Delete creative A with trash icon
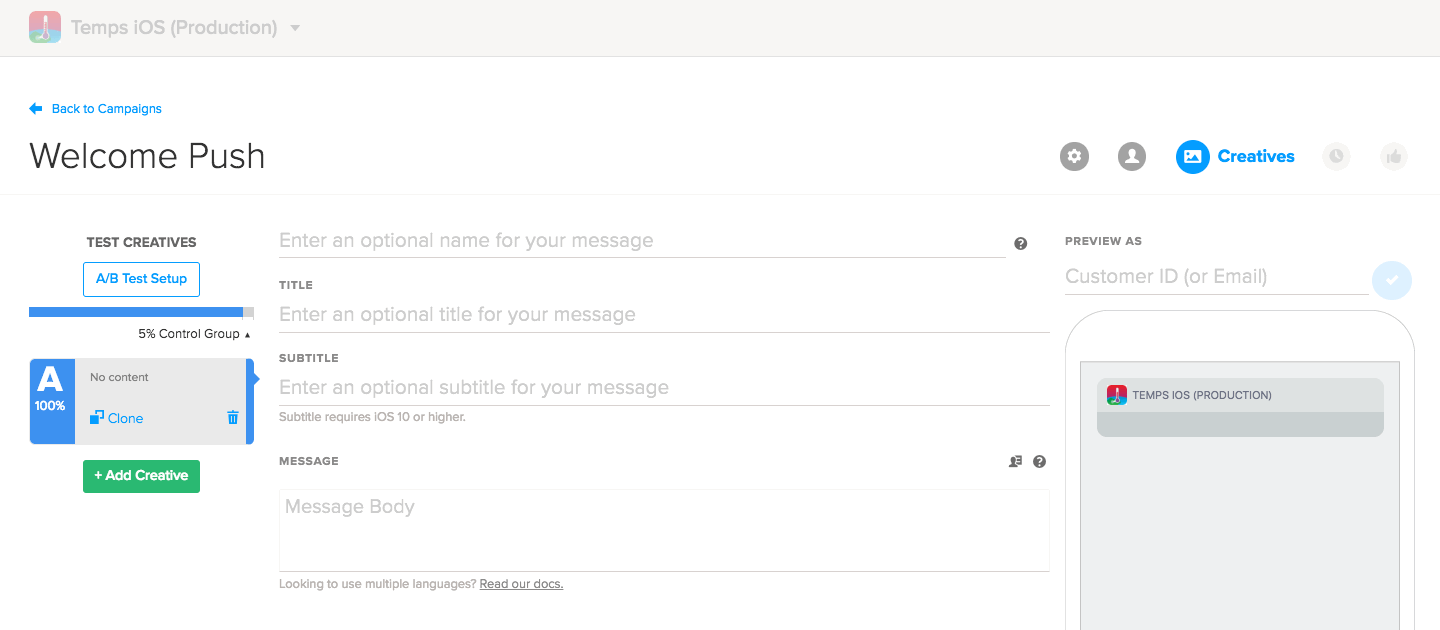Viewport: 1440px width, 630px height. point(233,418)
